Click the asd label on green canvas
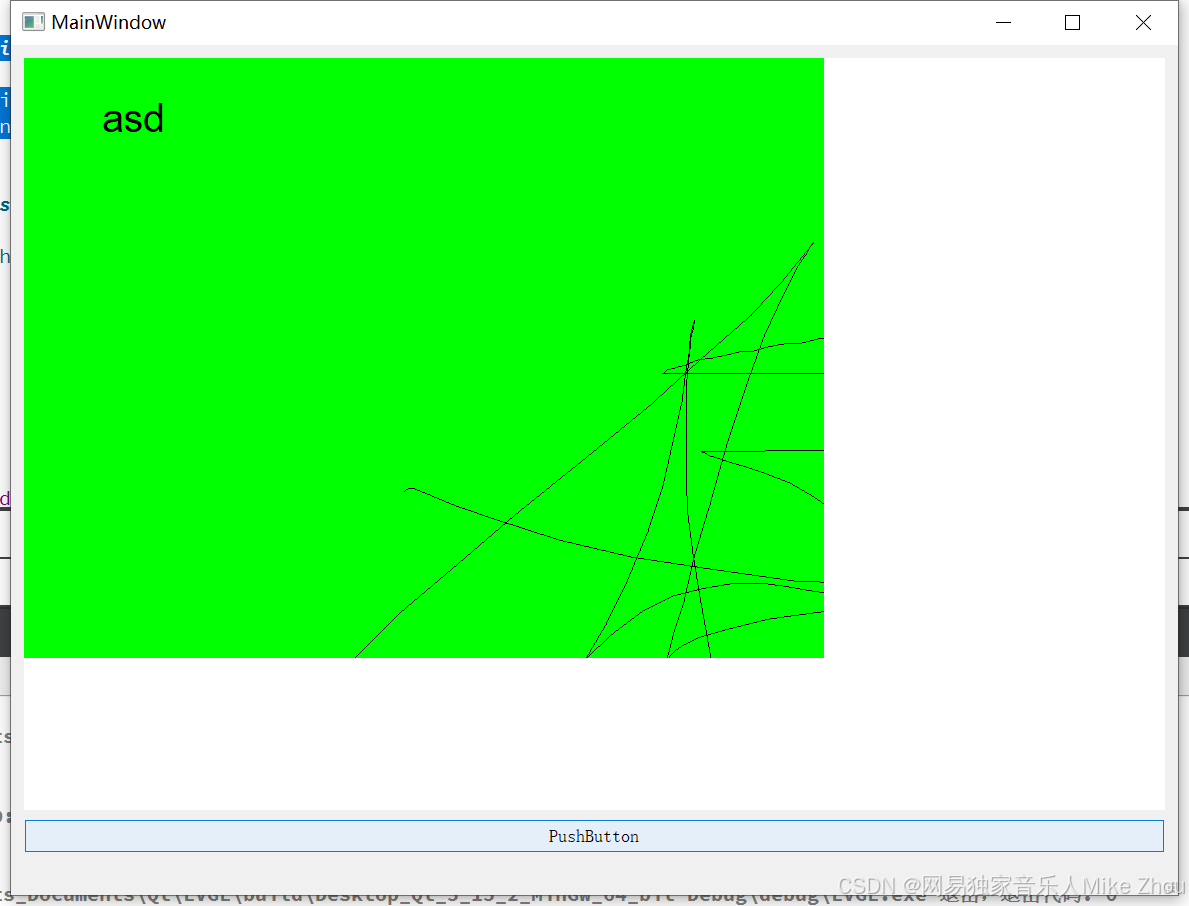Screen dimensions: 1189x906 tap(132, 119)
